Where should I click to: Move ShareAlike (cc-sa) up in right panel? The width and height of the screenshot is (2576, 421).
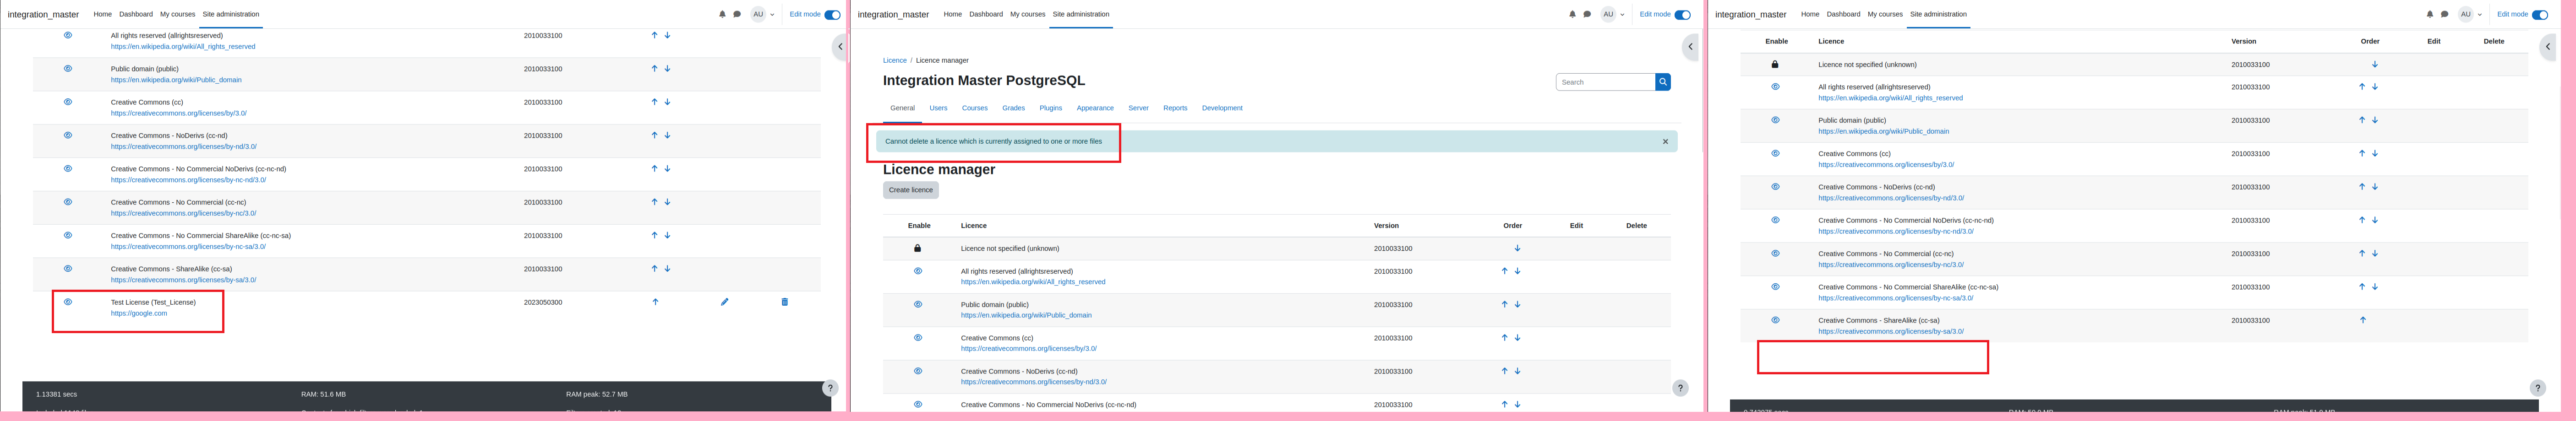pos(2363,320)
